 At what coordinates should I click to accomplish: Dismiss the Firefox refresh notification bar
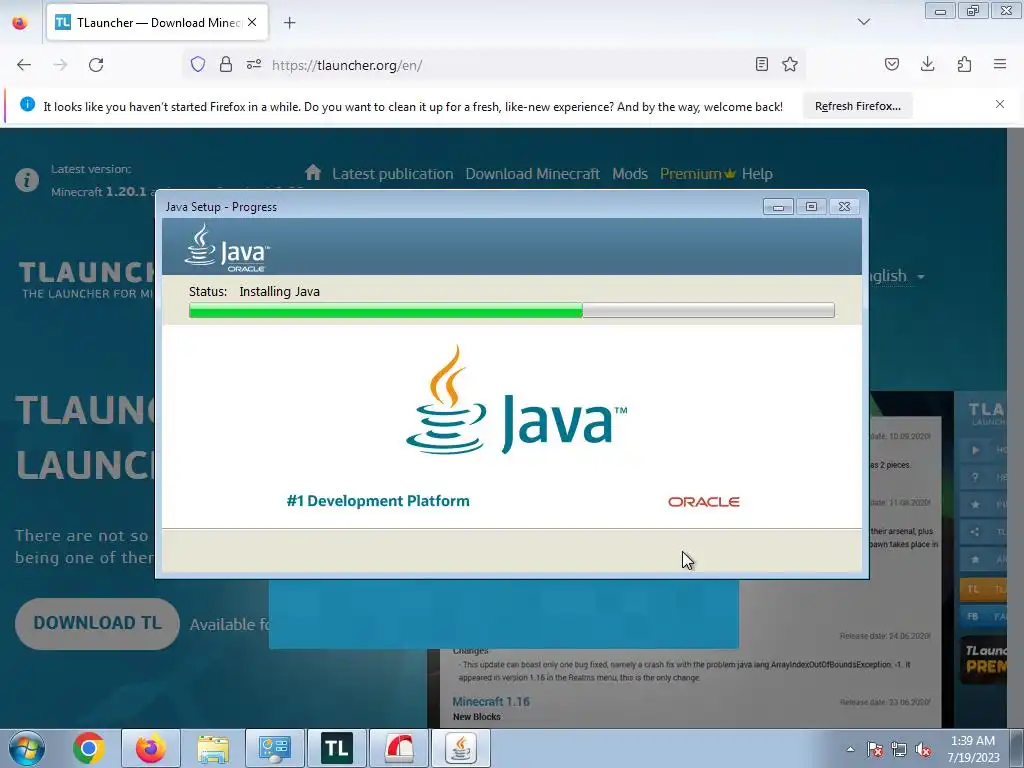1000,104
